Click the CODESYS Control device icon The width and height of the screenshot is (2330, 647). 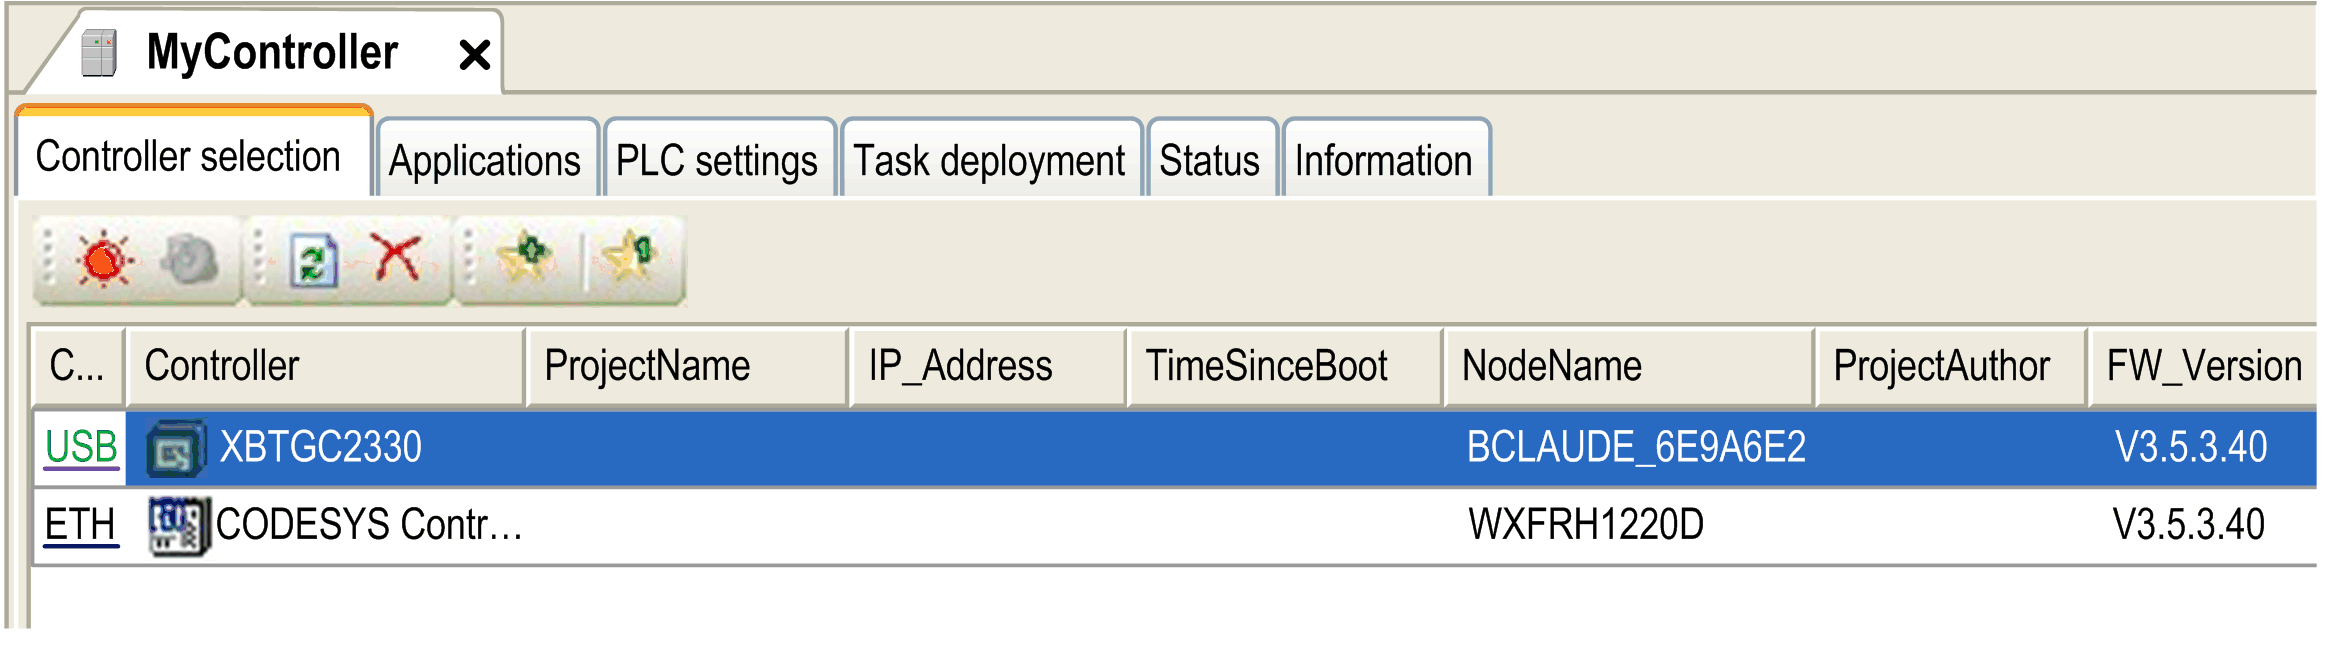tap(179, 526)
